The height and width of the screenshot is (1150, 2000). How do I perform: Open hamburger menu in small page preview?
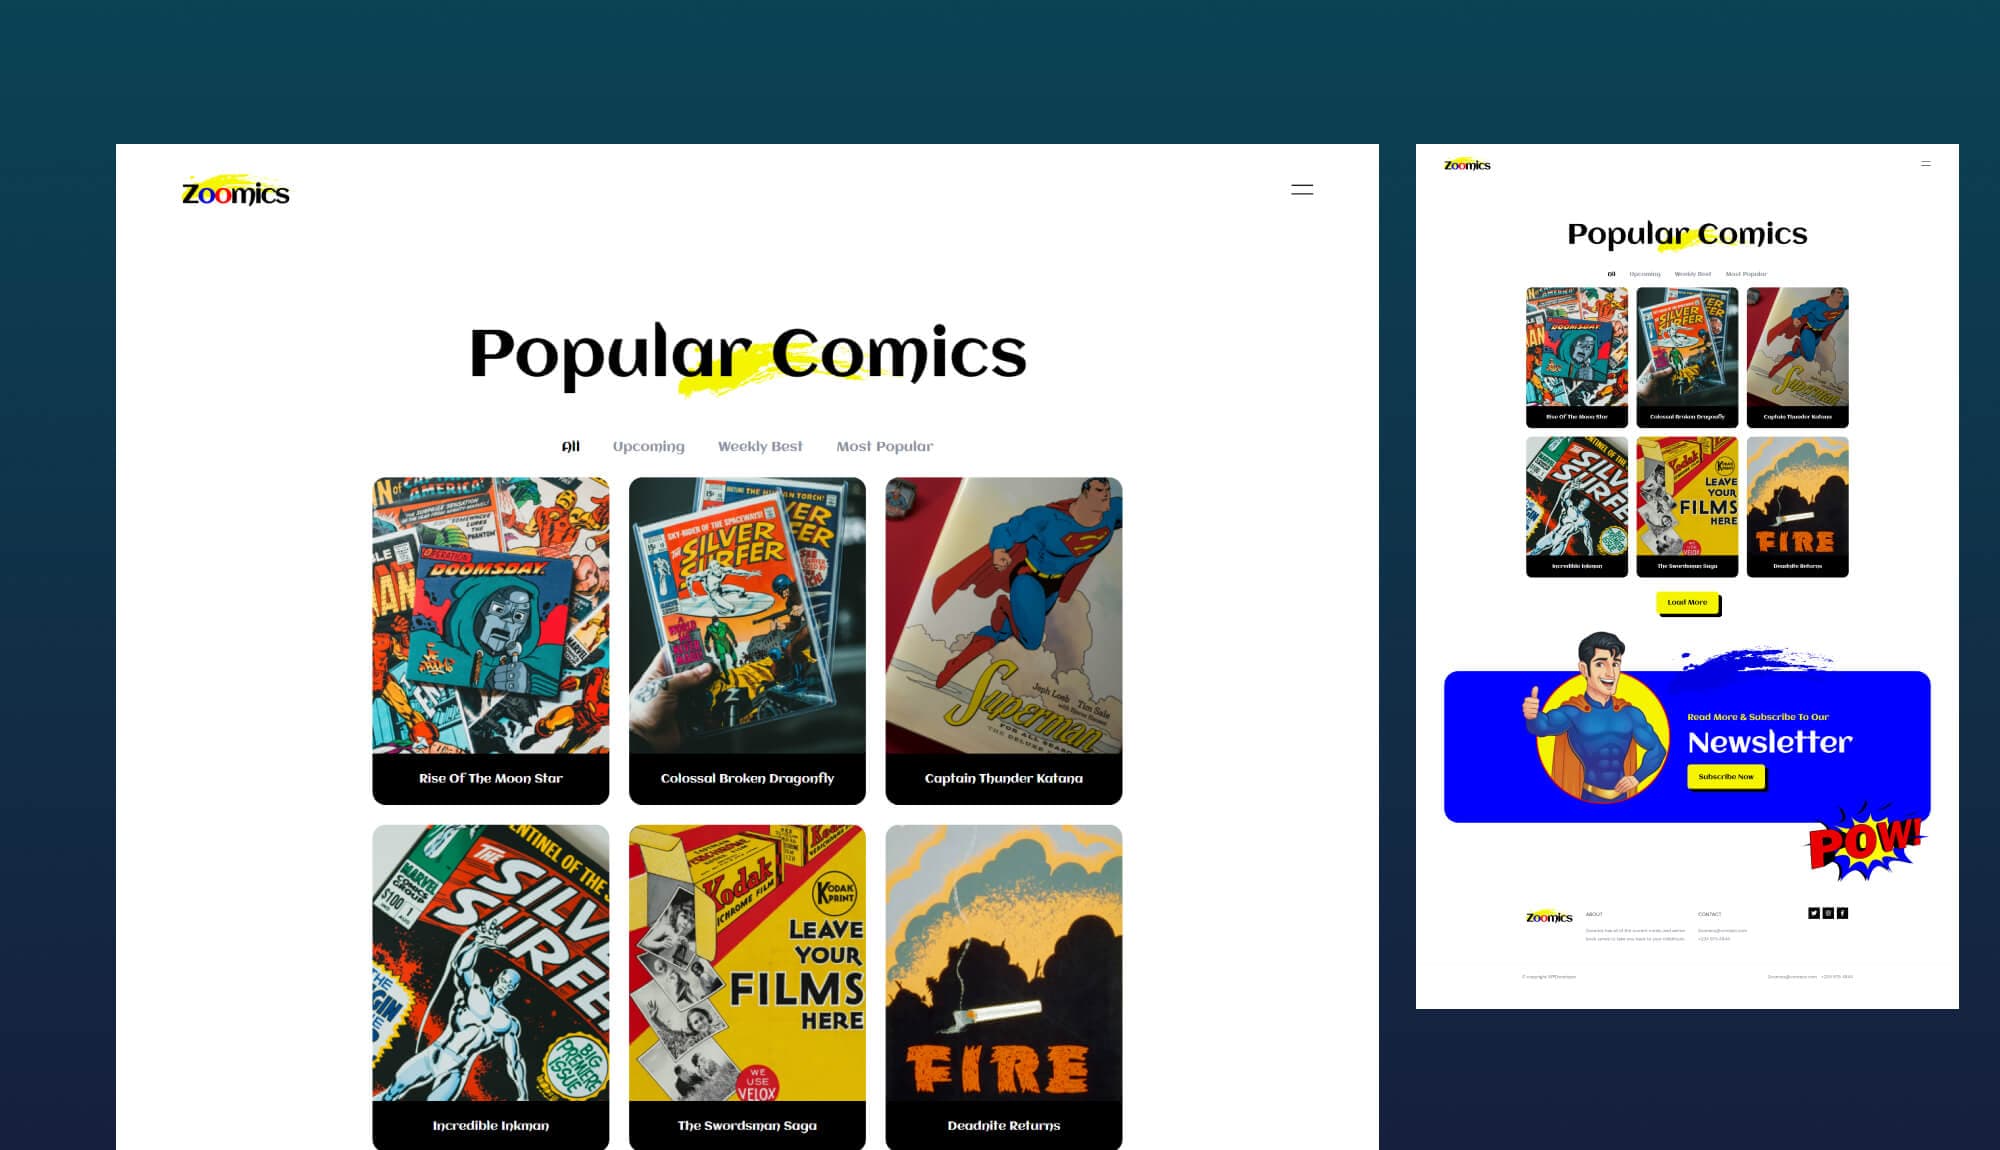click(x=1926, y=163)
